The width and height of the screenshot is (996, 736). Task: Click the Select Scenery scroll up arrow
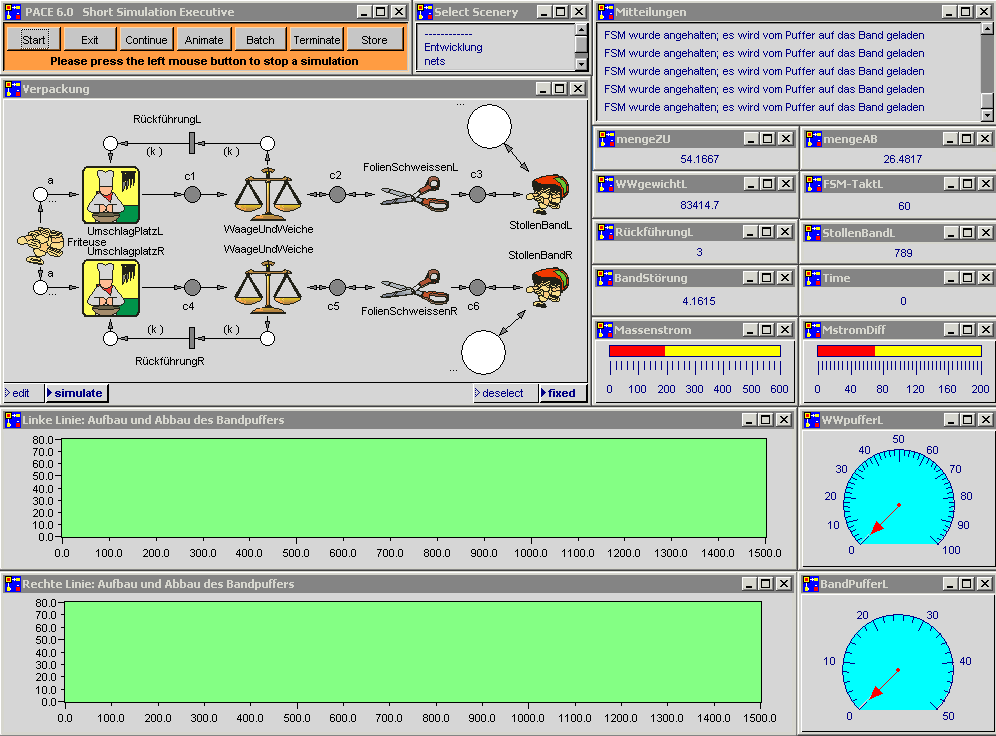pos(581,30)
